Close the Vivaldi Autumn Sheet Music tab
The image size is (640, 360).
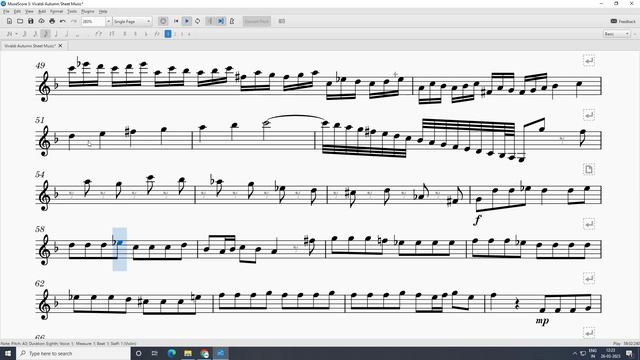[x=60, y=46]
